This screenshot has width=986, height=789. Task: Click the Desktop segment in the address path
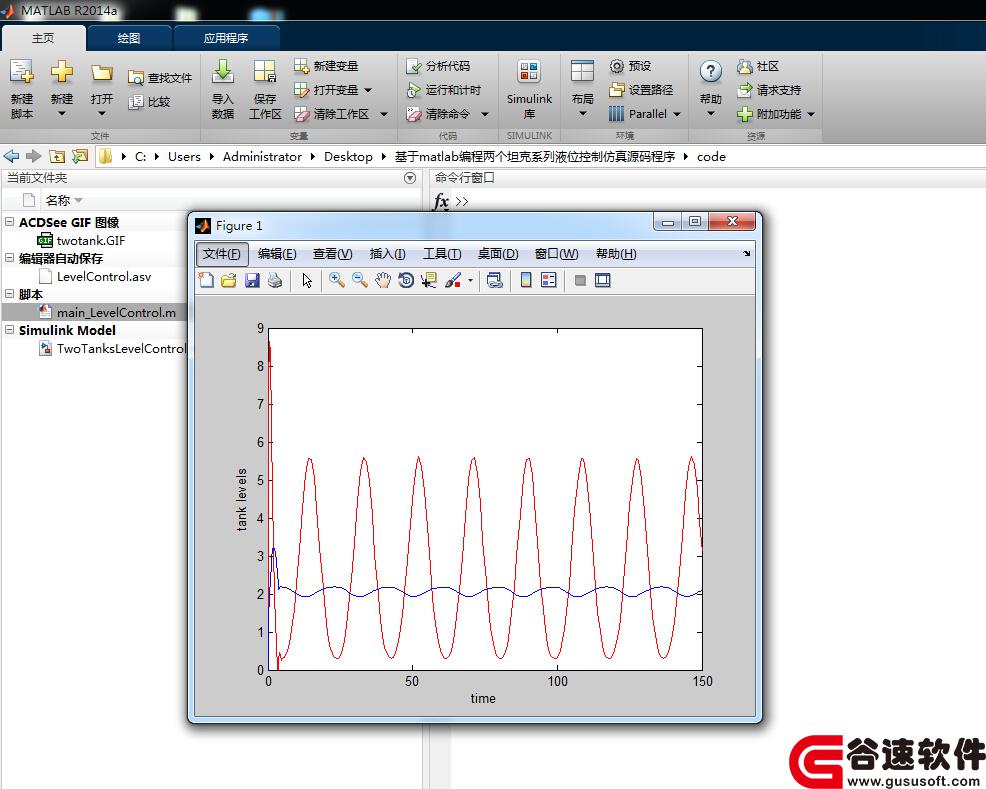(348, 157)
